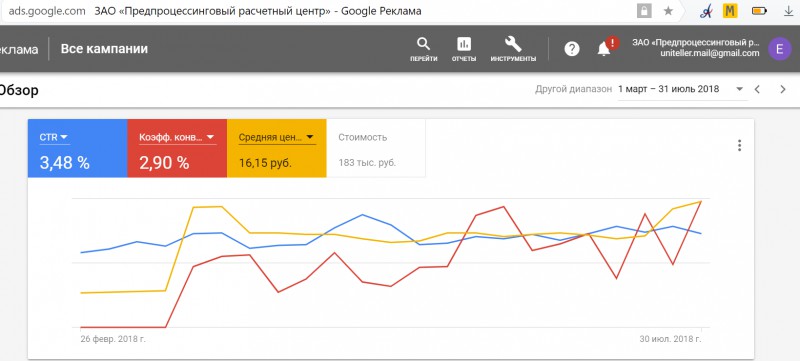Click the purple account avatar E

tap(779, 49)
